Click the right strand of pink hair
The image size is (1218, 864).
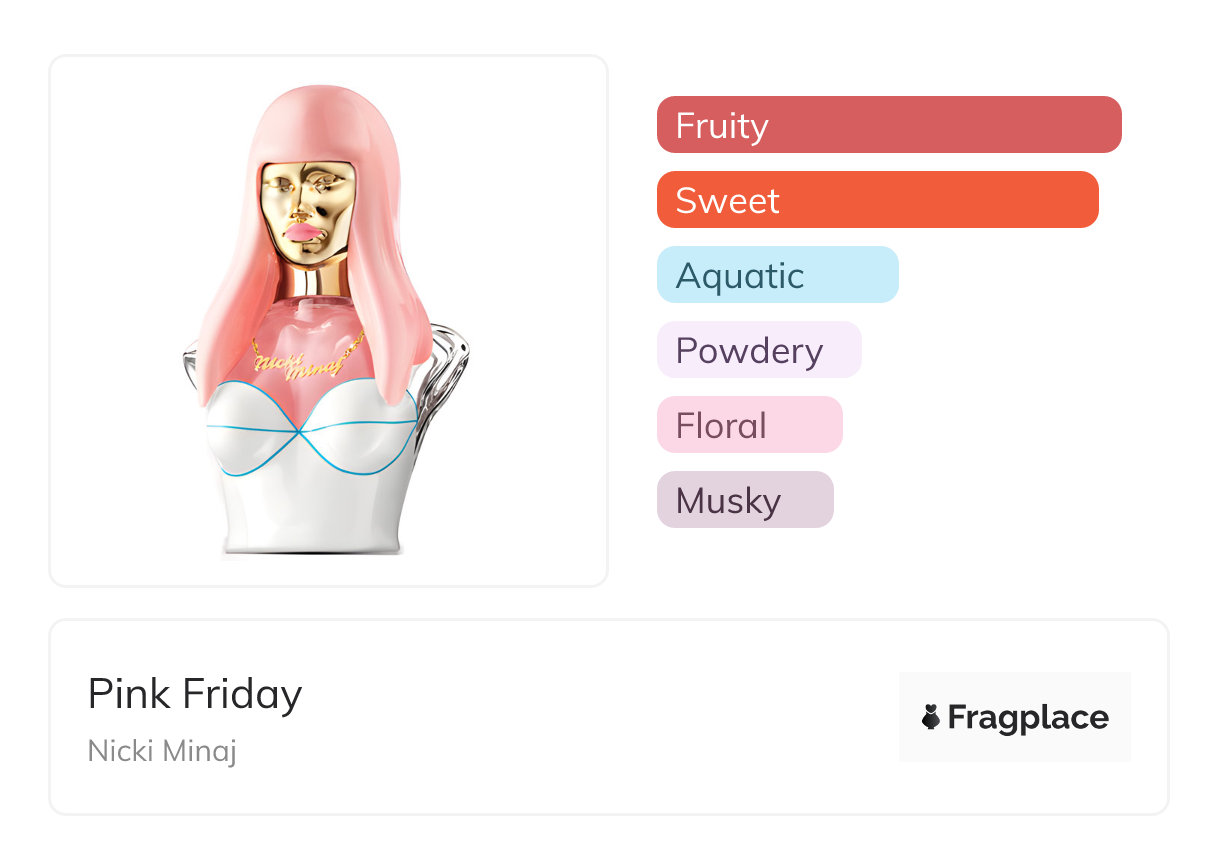(395, 320)
